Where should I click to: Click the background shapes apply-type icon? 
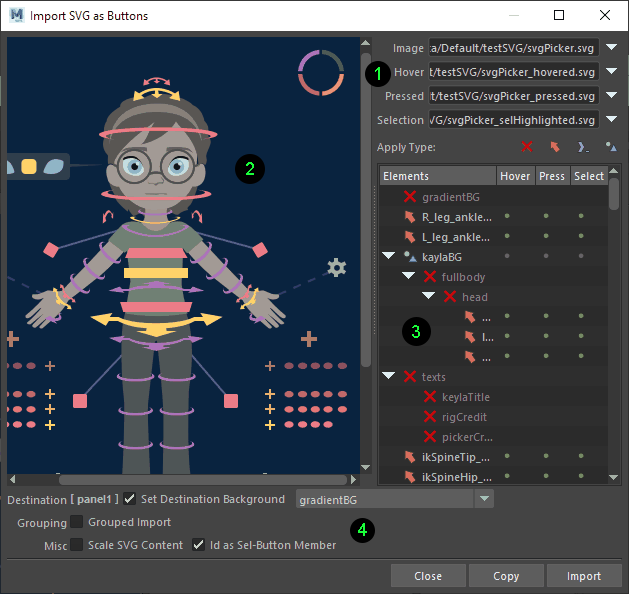click(610, 147)
